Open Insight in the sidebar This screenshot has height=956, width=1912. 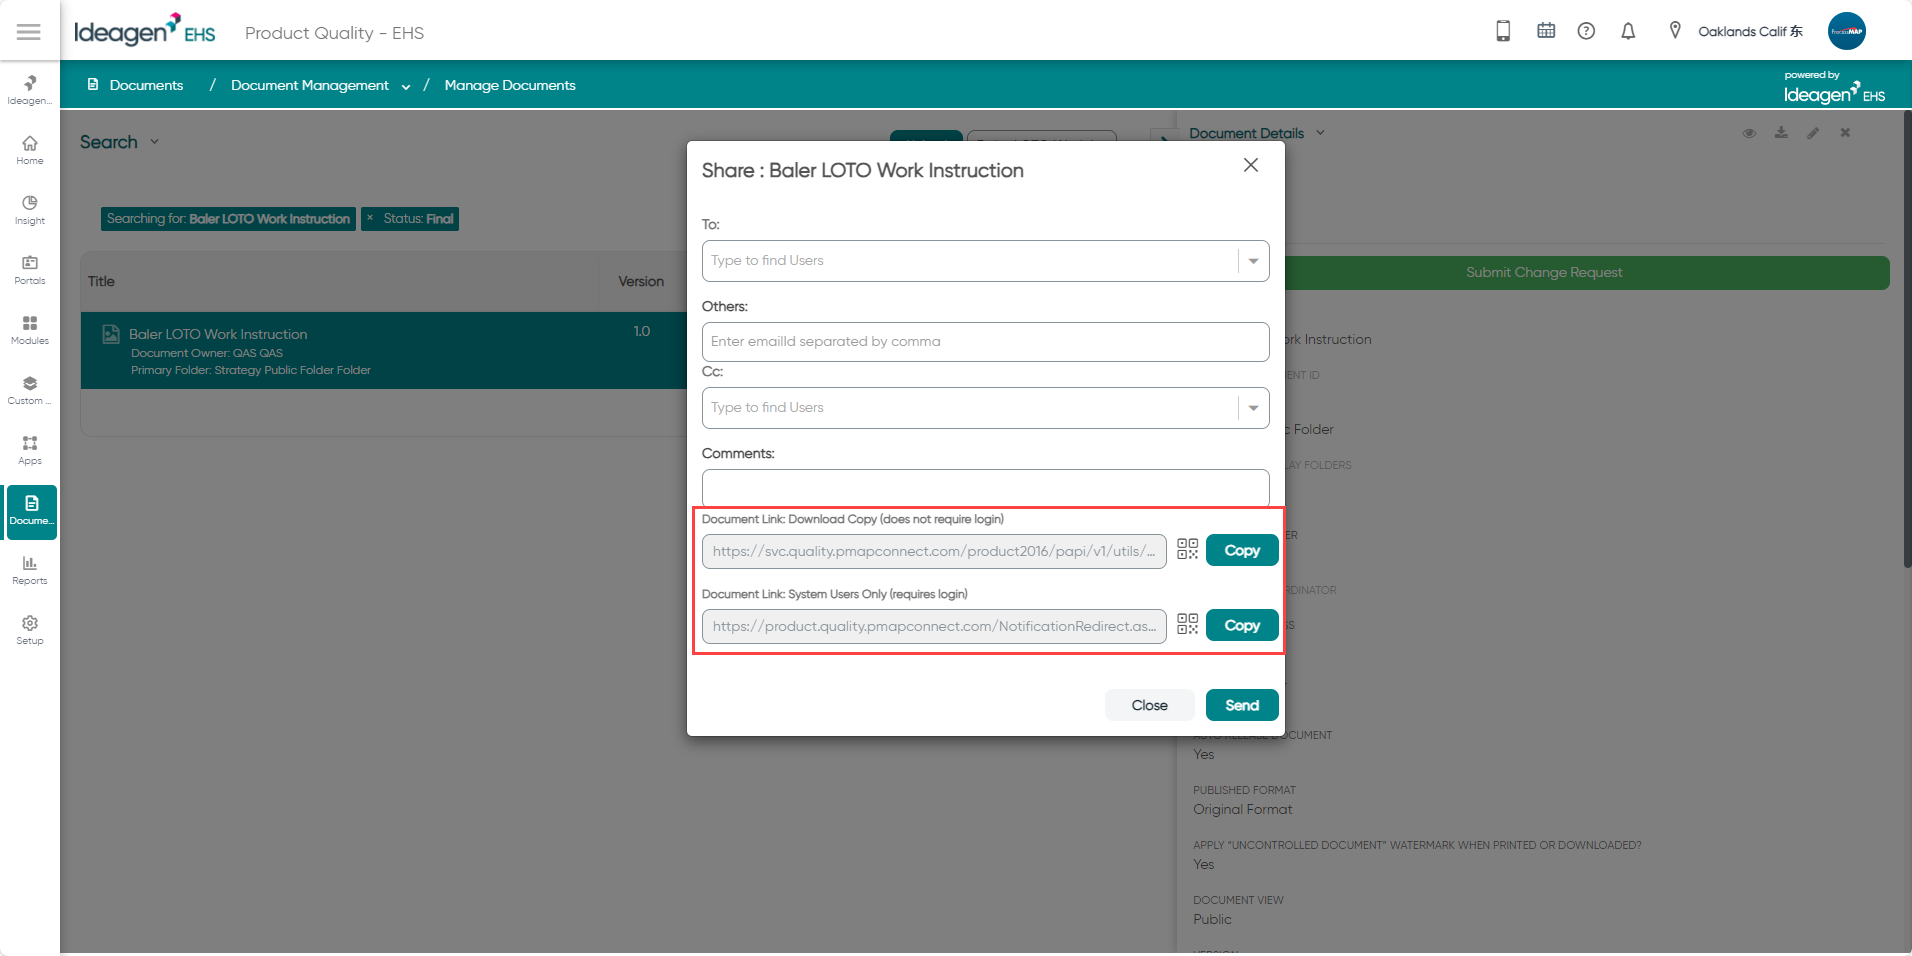click(x=30, y=210)
